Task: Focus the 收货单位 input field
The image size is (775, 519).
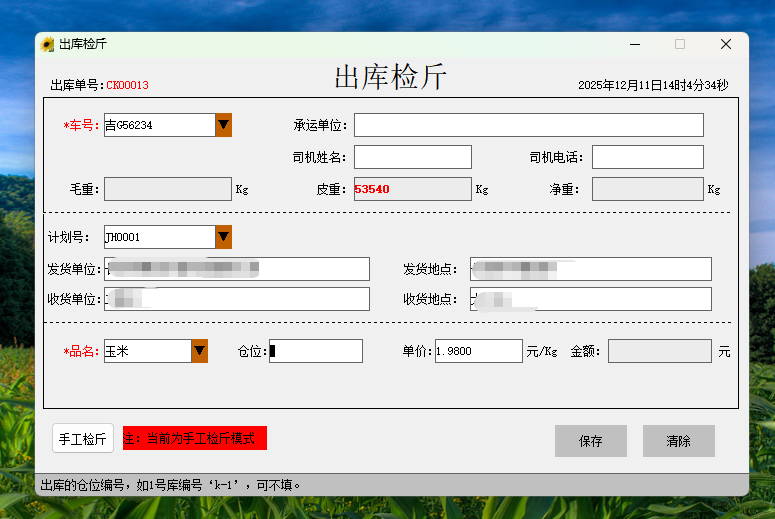Action: pyautogui.click(x=237, y=299)
